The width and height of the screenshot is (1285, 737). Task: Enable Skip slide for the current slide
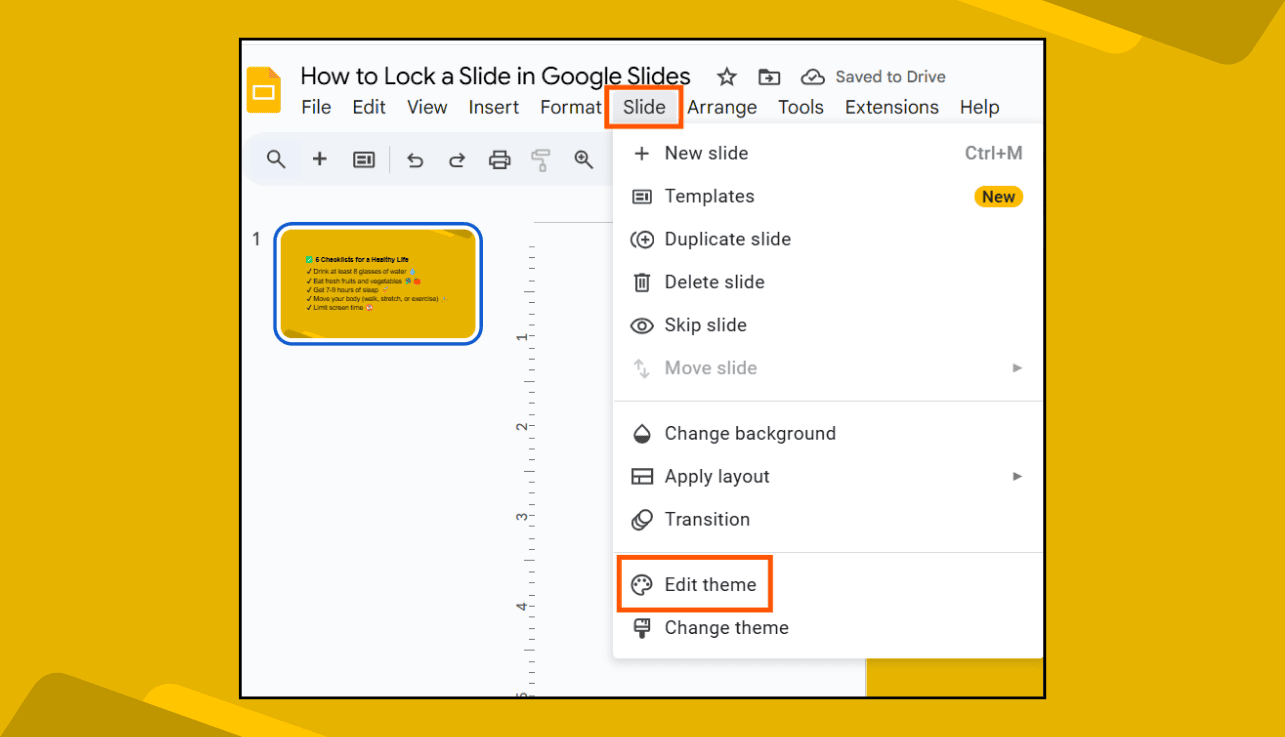click(705, 324)
